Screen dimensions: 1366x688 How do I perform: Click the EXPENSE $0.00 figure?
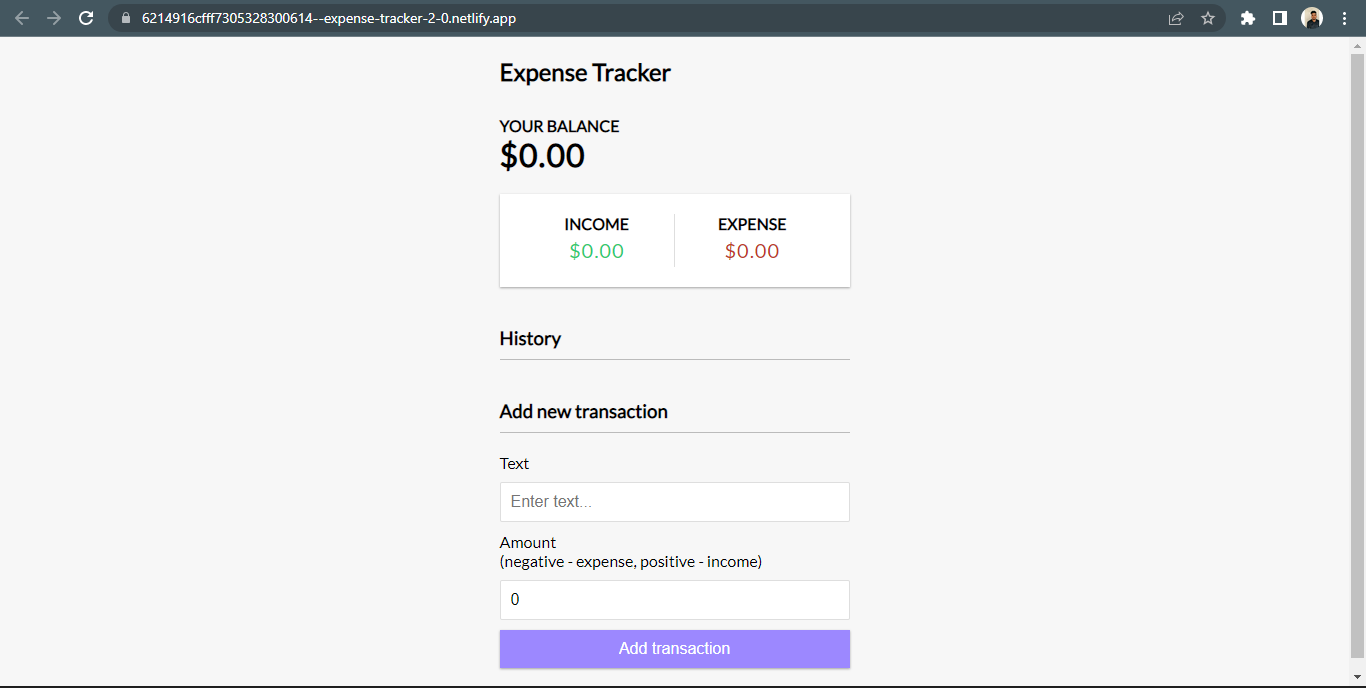click(x=751, y=251)
